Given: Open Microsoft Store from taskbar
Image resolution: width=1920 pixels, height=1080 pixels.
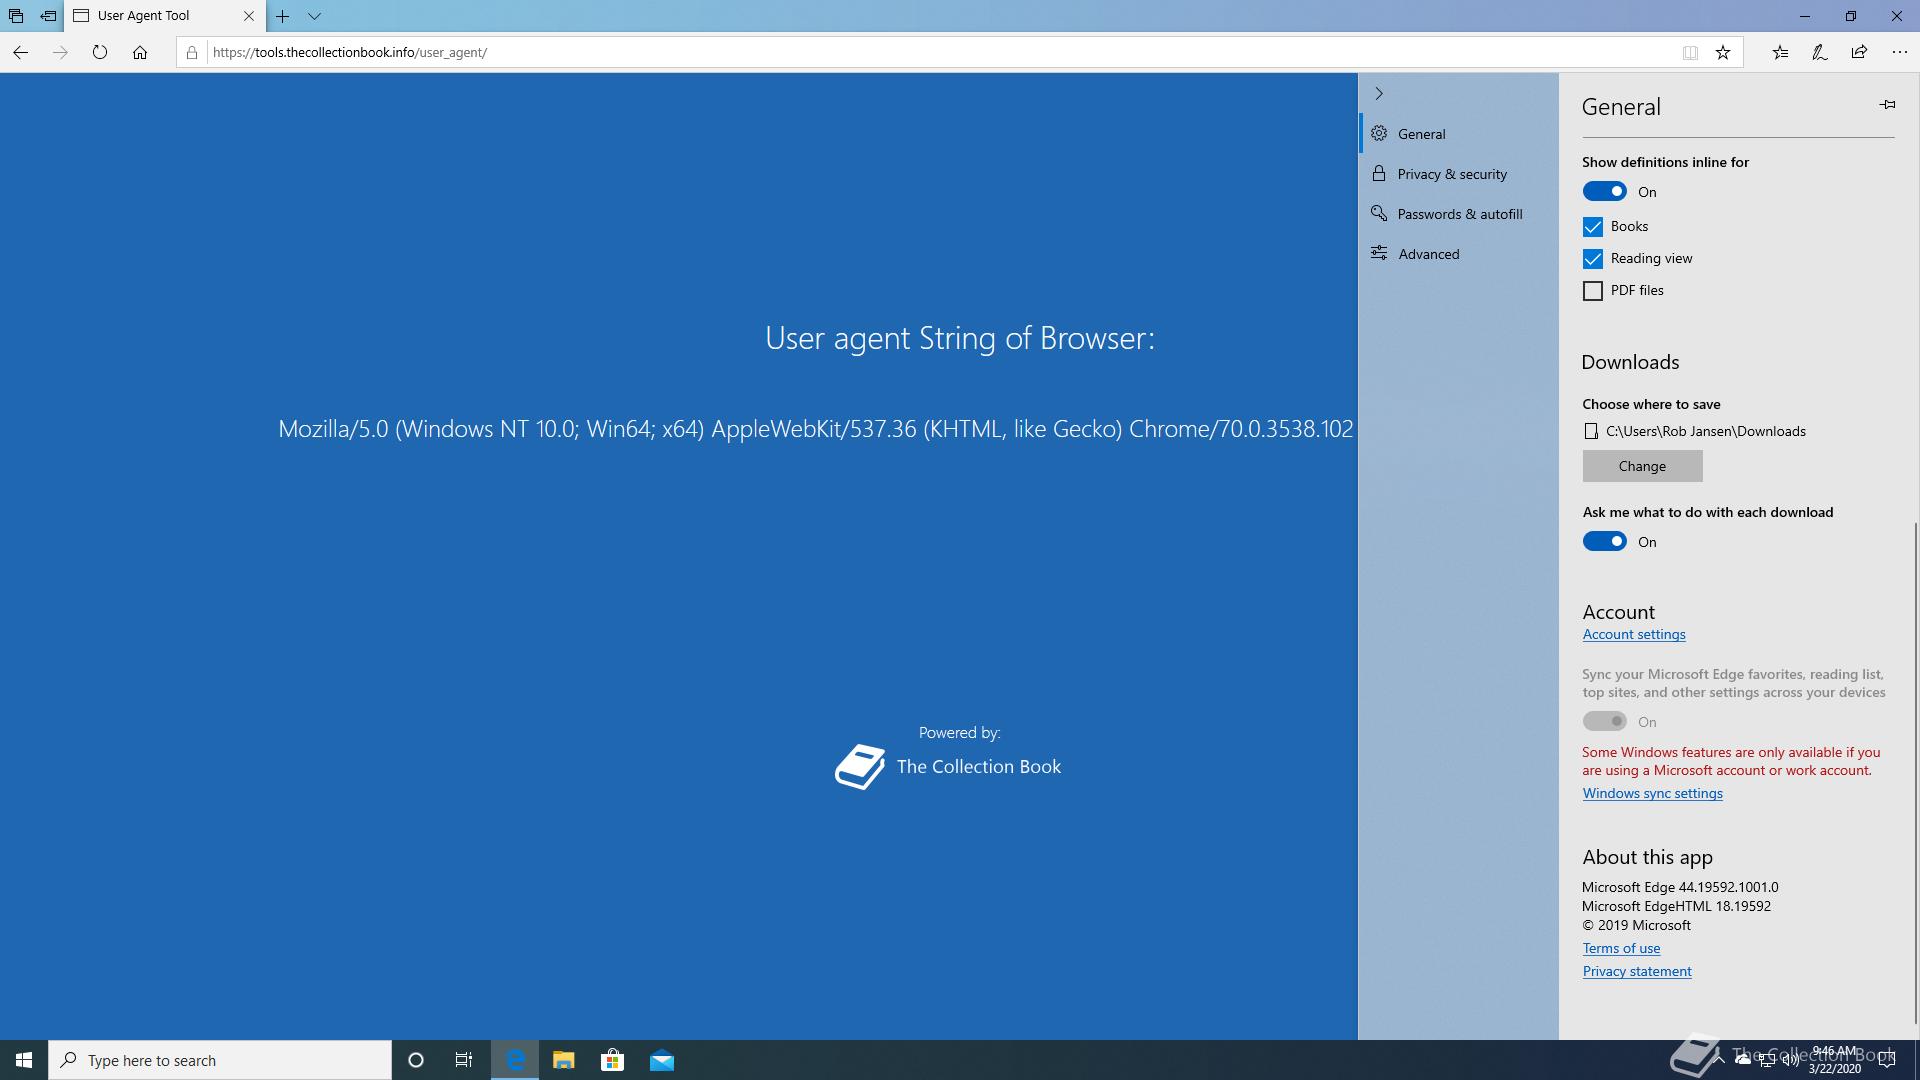Looking at the screenshot, I should (612, 1060).
